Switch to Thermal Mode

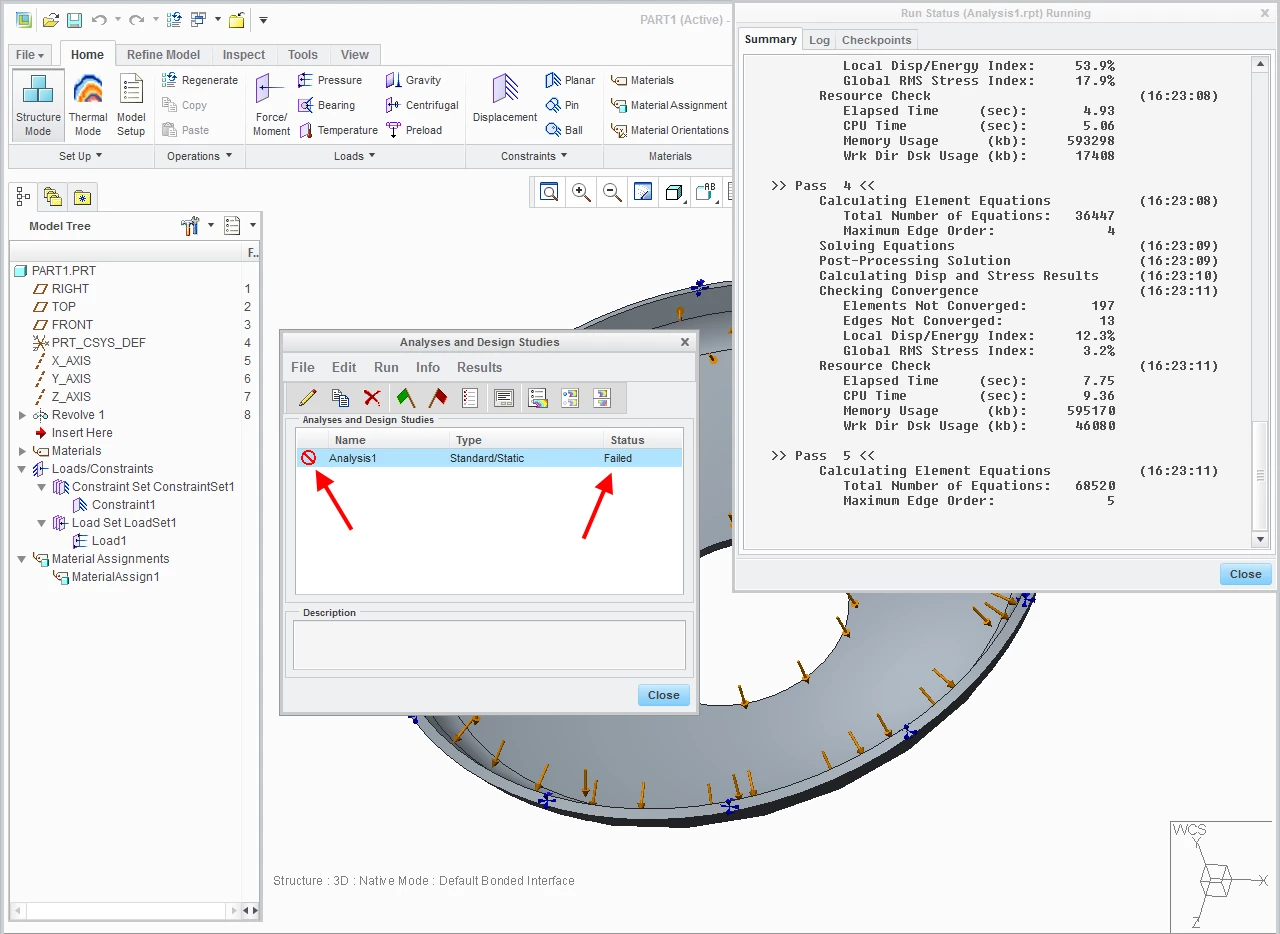tap(88, 104)
